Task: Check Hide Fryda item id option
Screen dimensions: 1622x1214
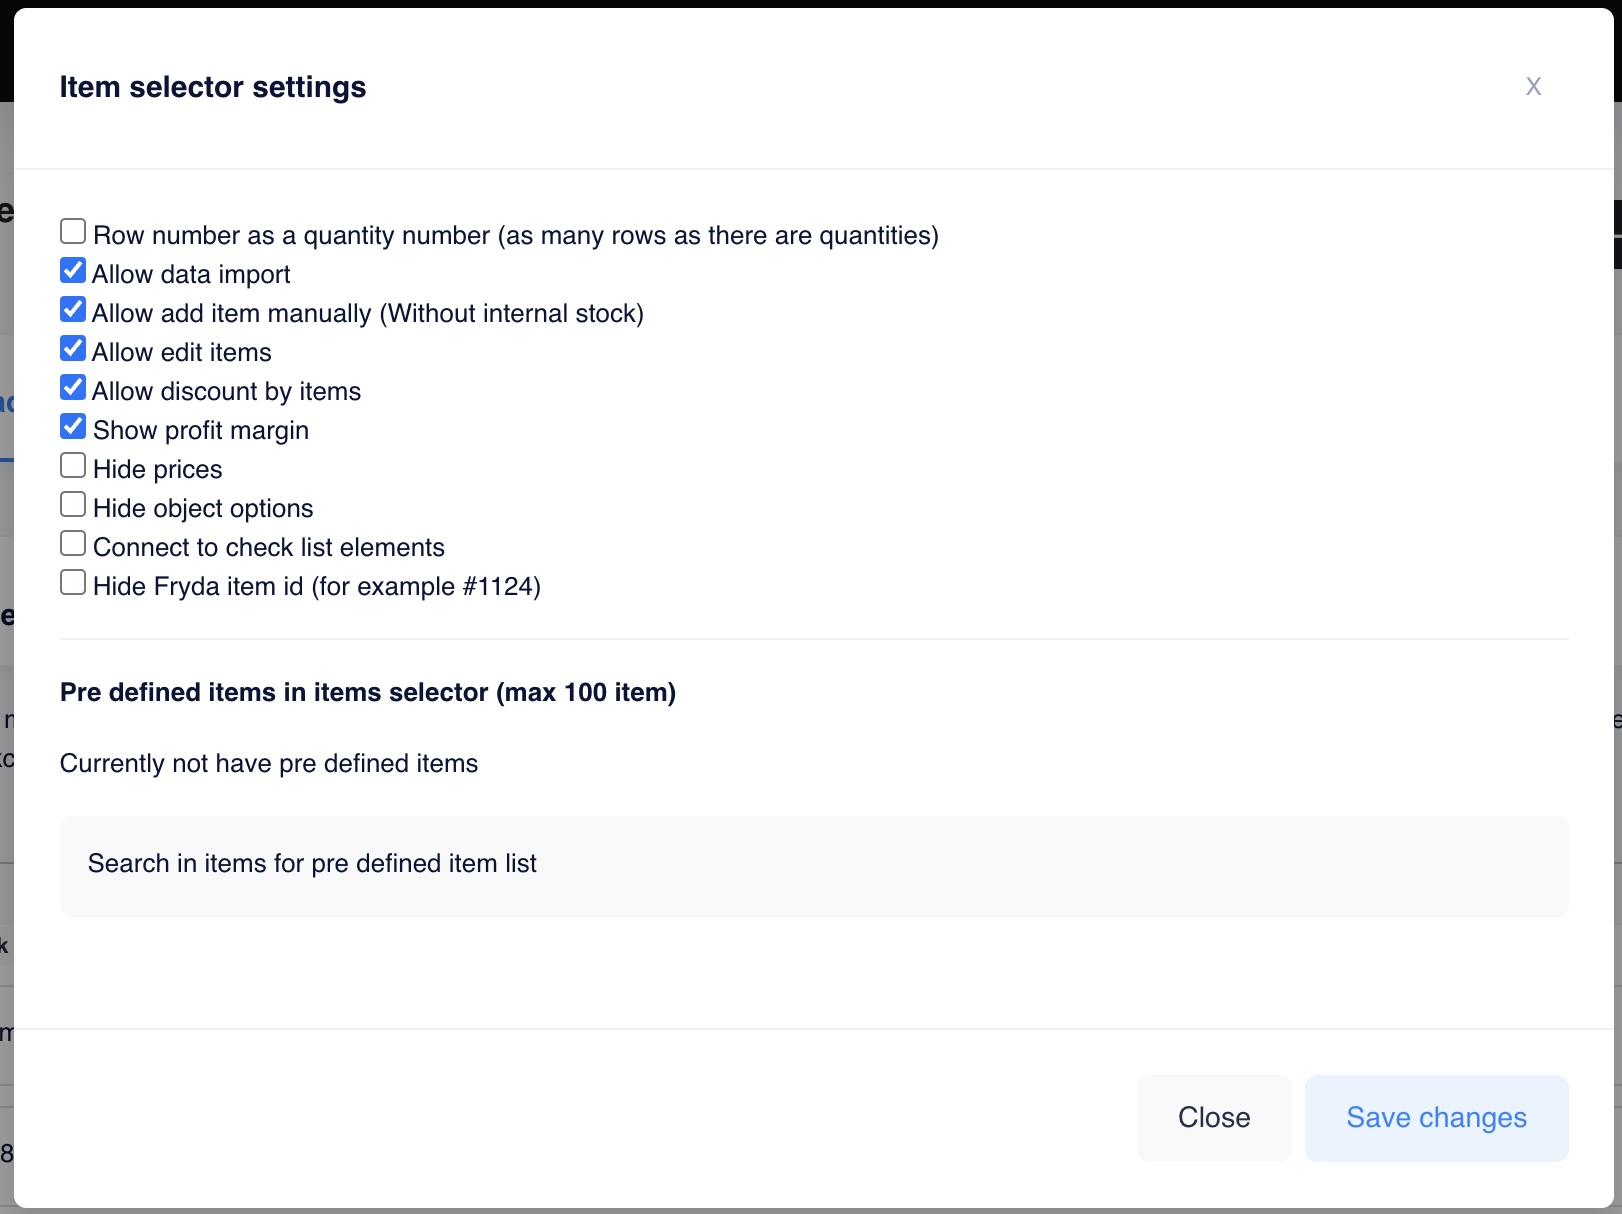Action: pos(73,583)
